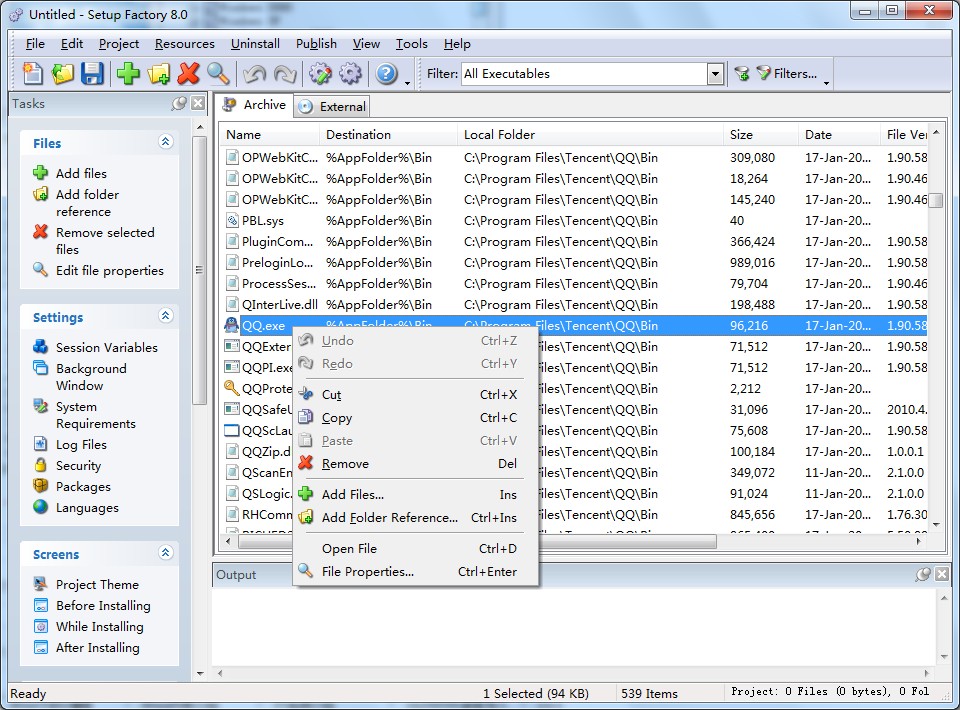Open the Languages settings link

[x=87, y=508]
